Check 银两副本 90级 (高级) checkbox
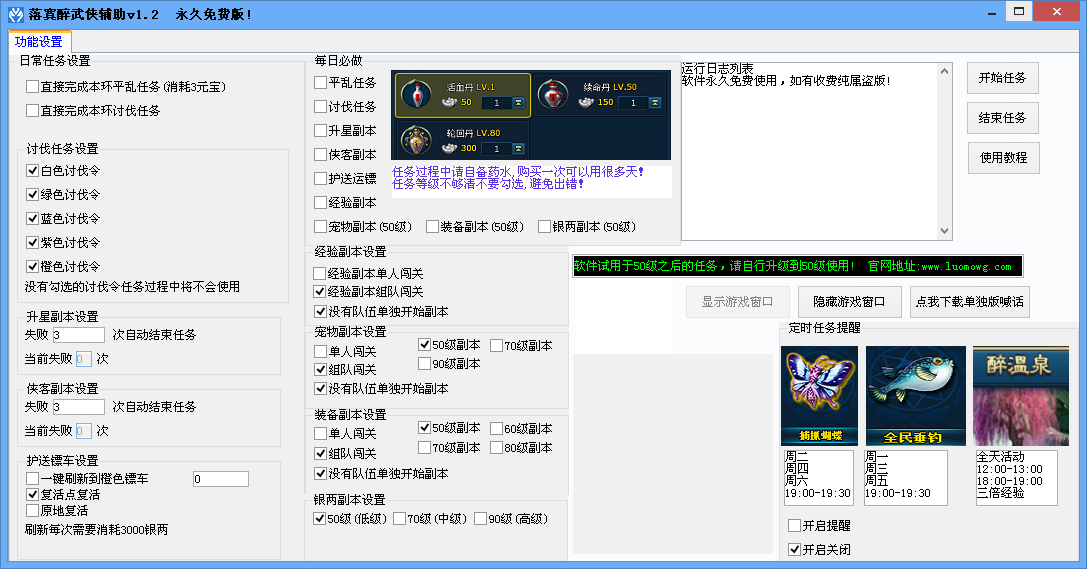Screen dimensions: 1087x569 (x=480, y=518)
